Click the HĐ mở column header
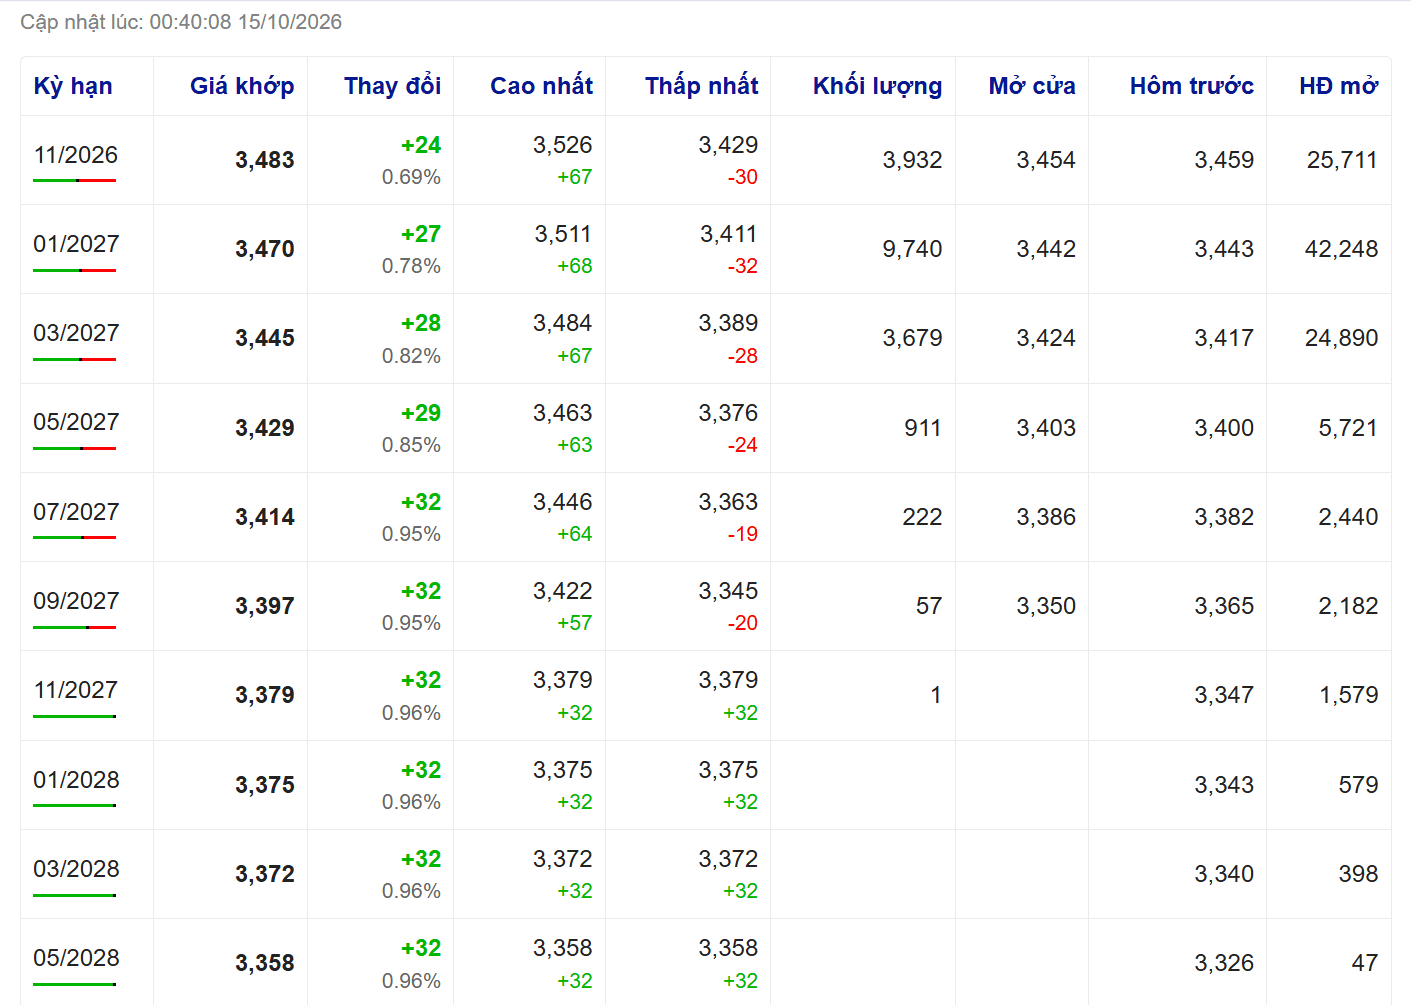Screen dimensions: 1411x1005 coord(1338,86)
